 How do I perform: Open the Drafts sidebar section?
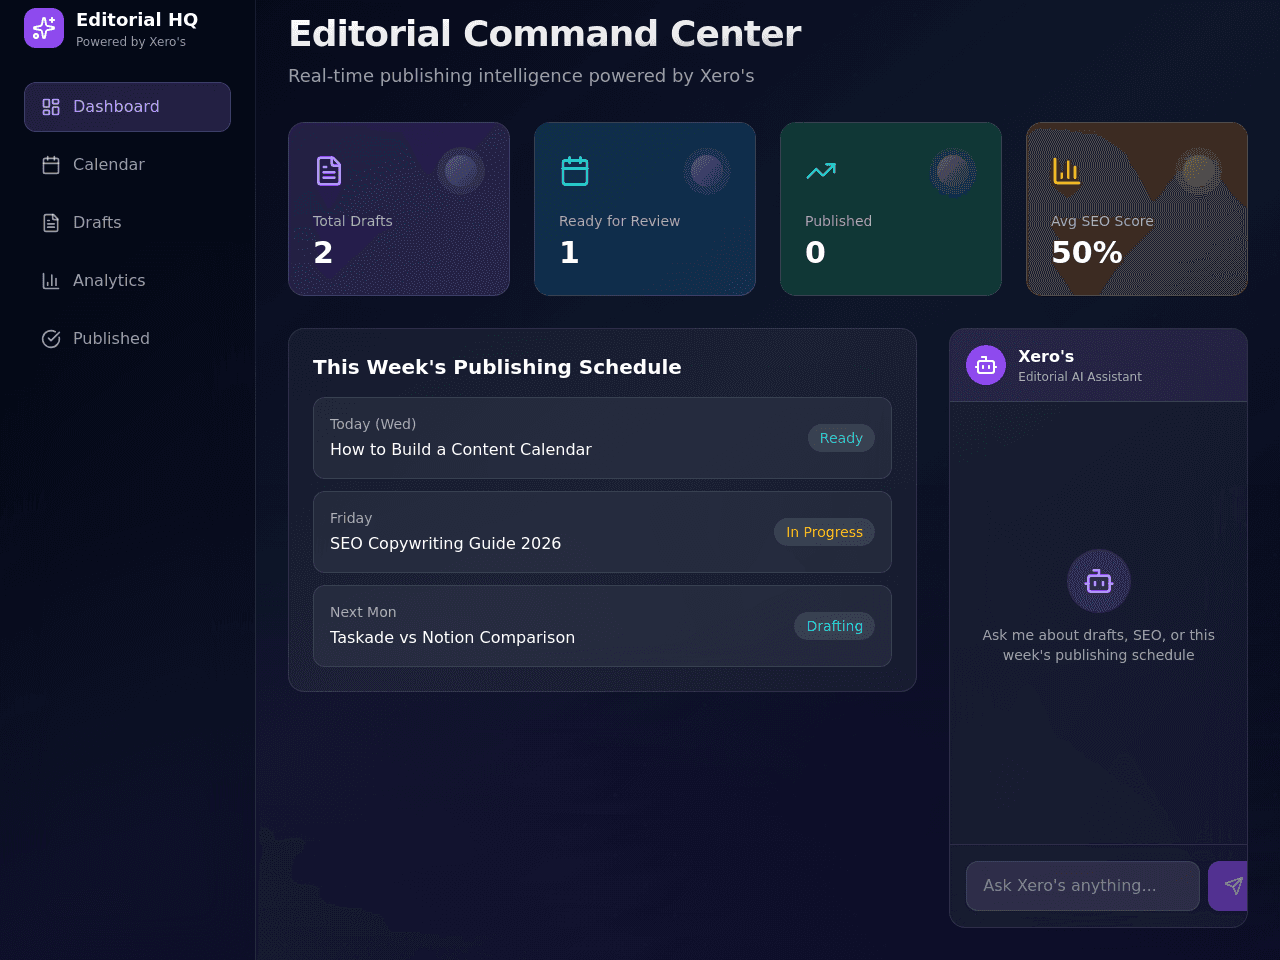(x=127, y=223)
